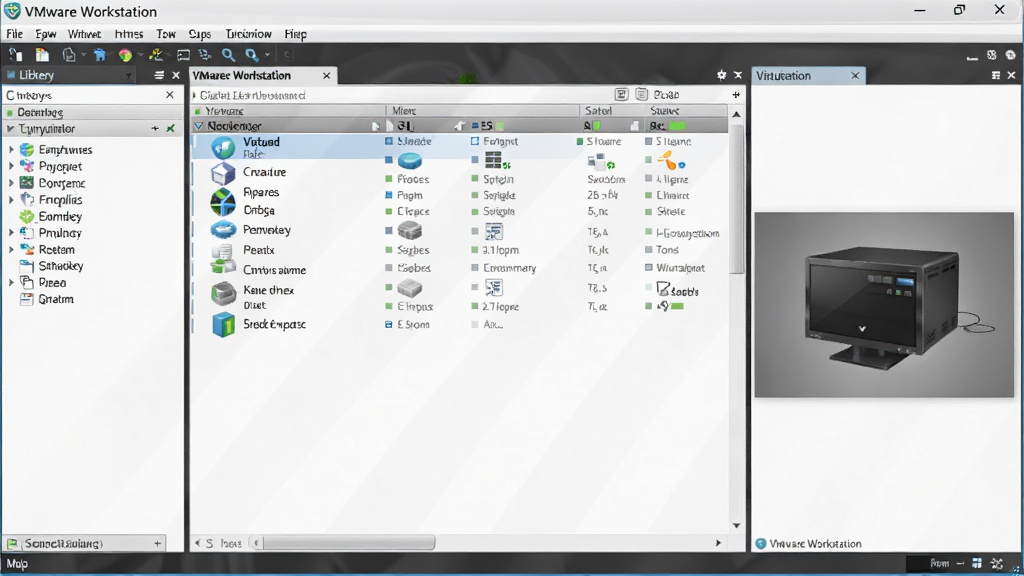
Task: Click the Sredk Enpatsc blue cube icon
Action: point(223,324)
